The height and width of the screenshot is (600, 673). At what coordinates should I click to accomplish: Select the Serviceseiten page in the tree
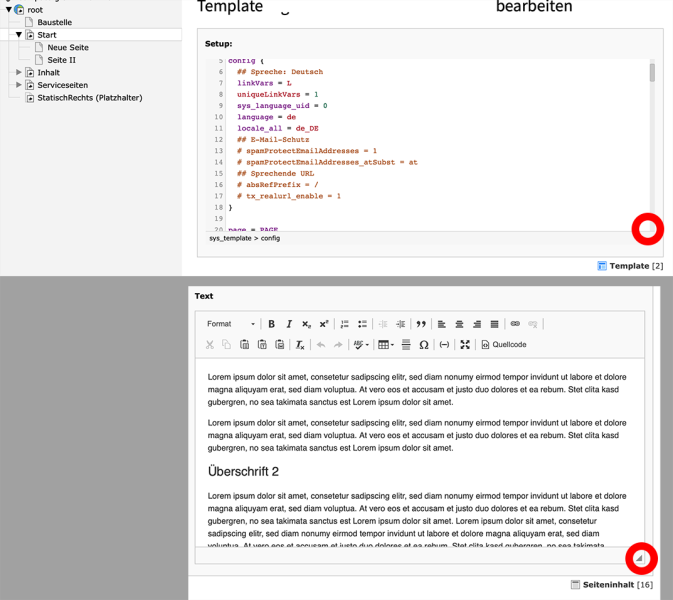pos(63,85)
